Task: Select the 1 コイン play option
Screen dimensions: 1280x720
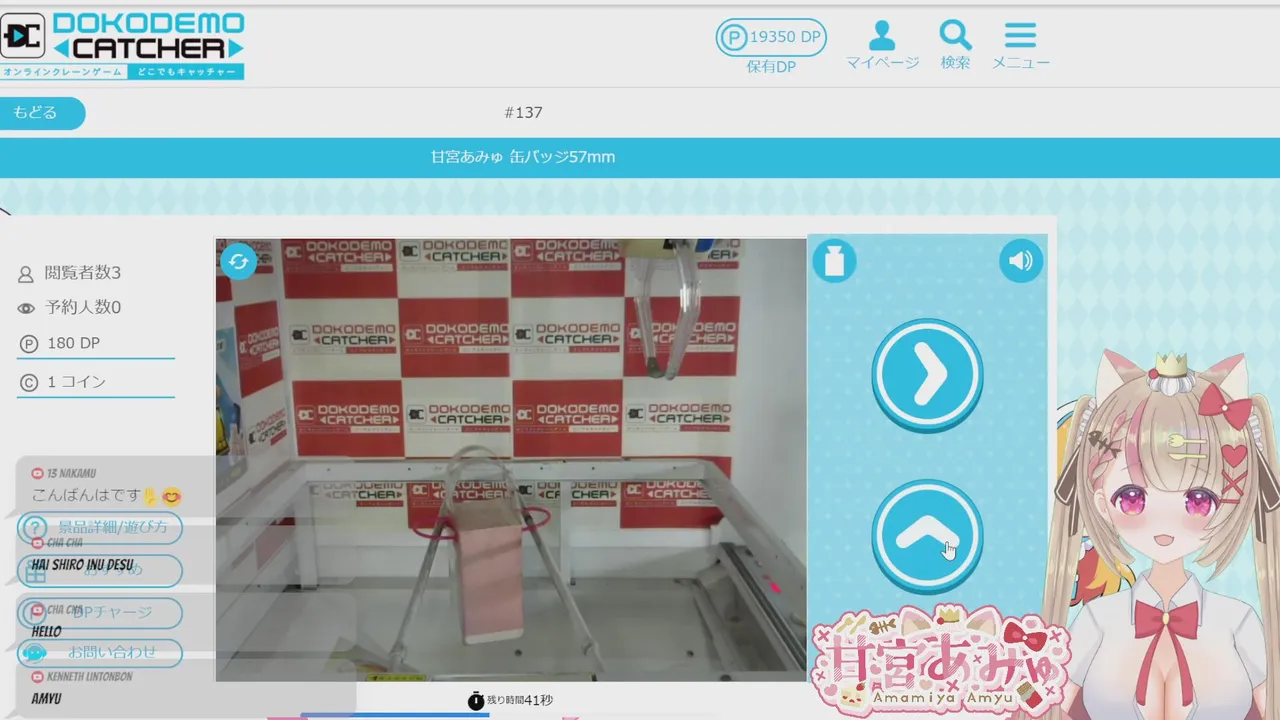Action: pos(96,382)
